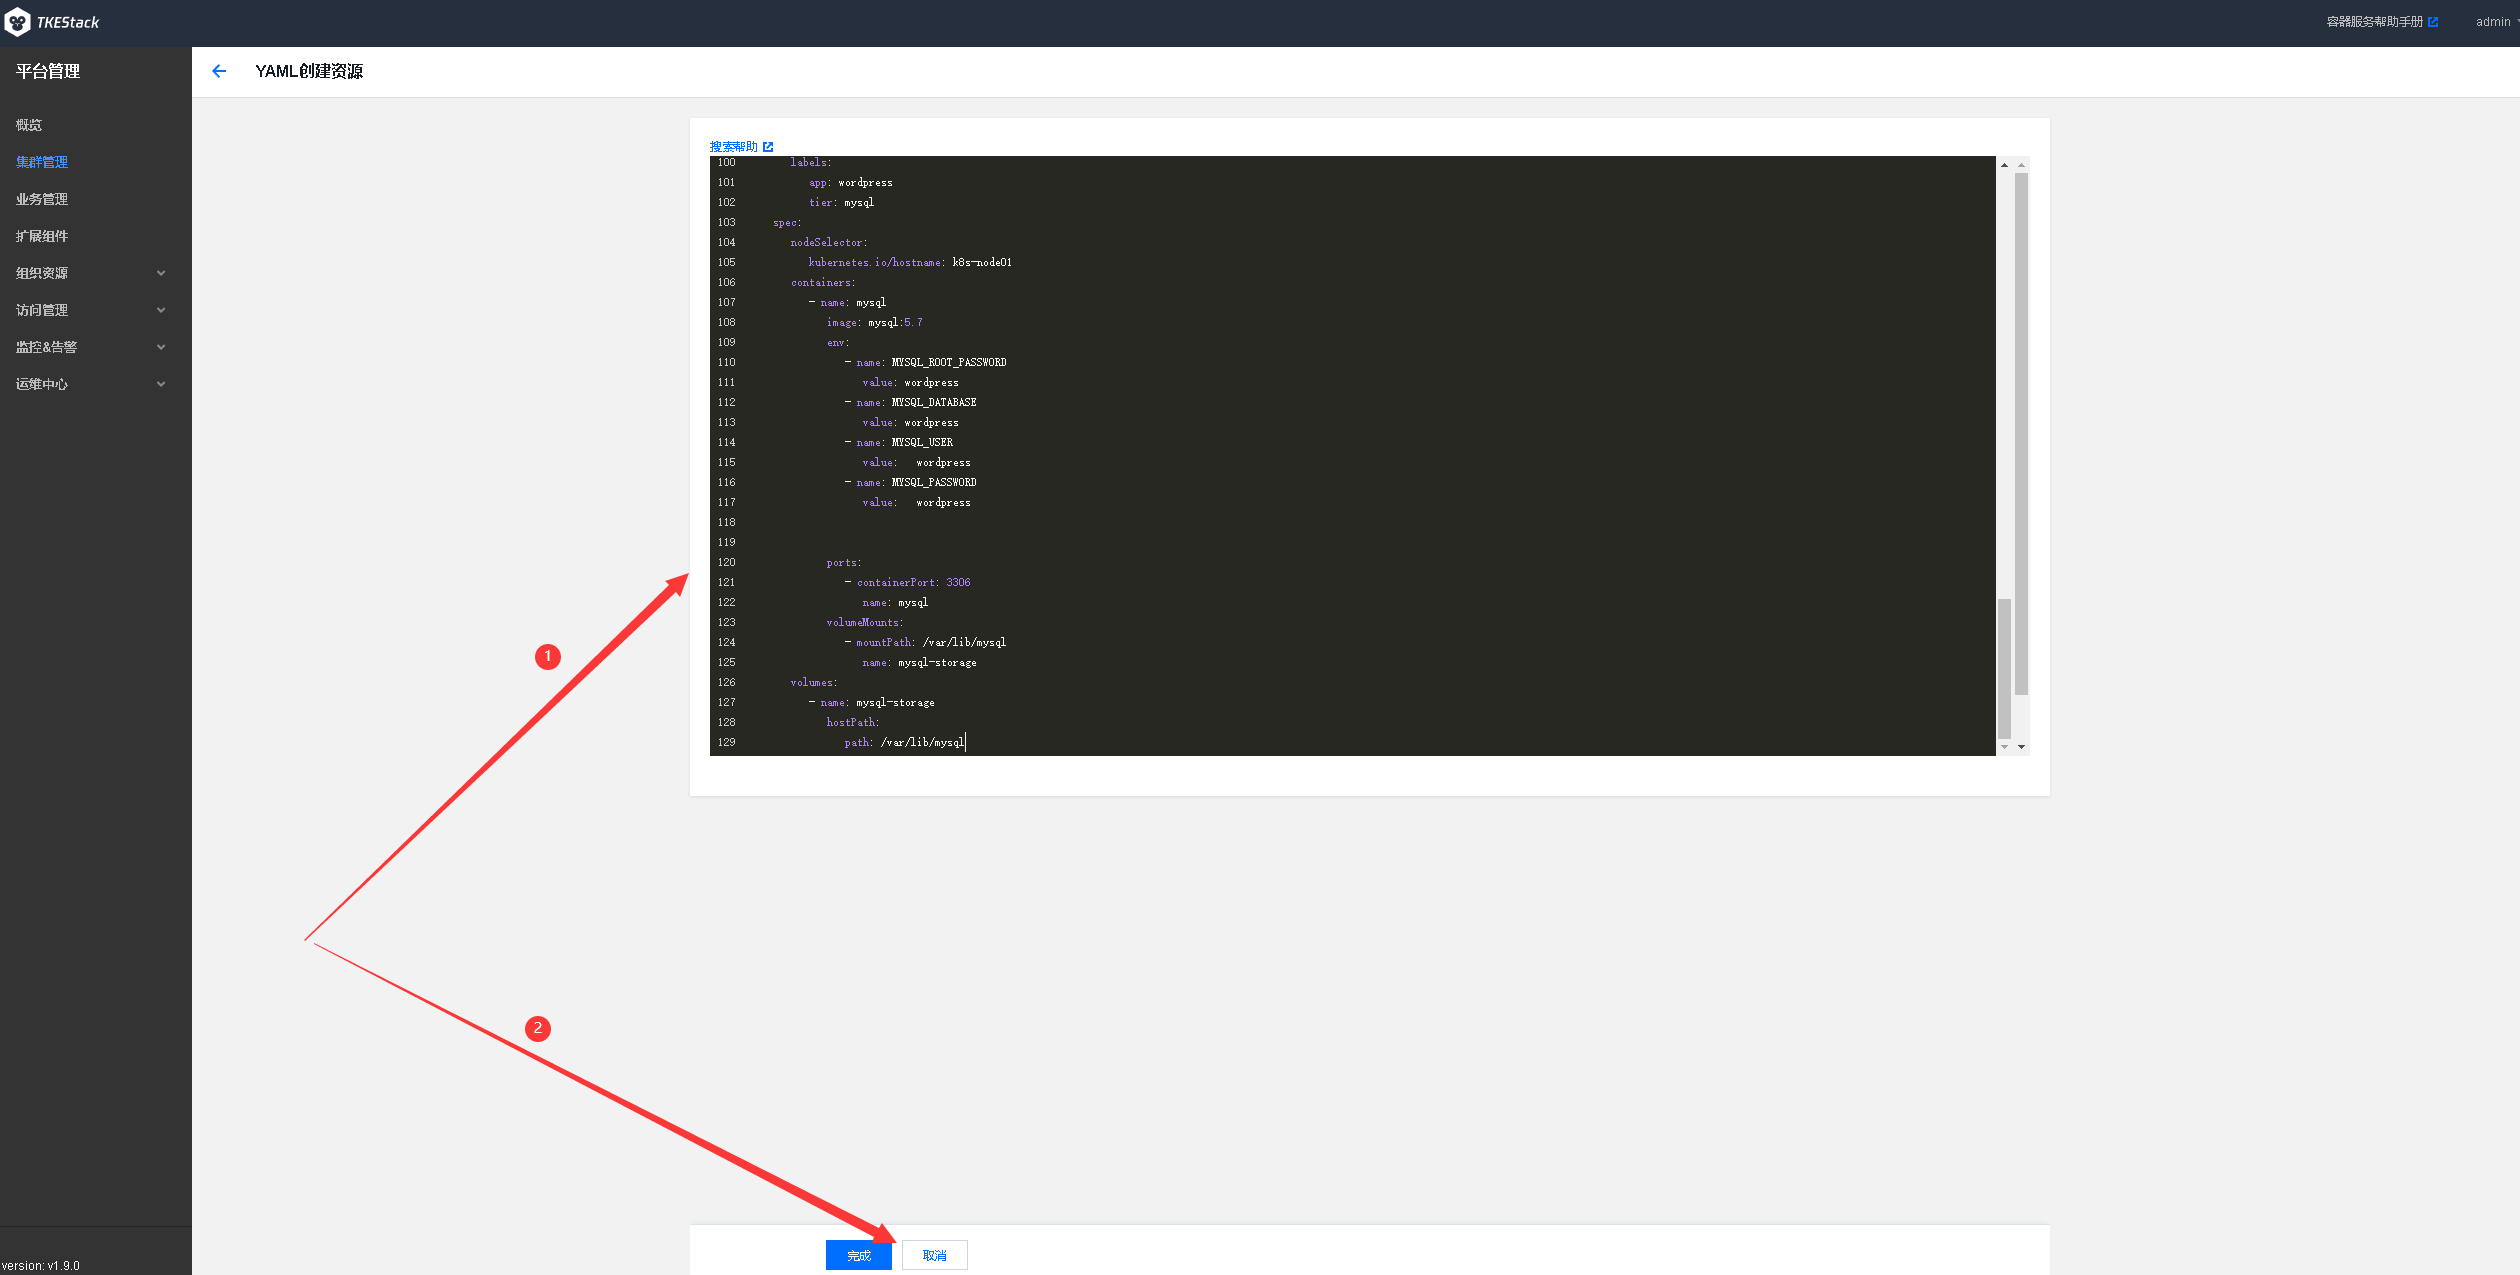
Task: Expand the 监控&告警 menu chevron
Action: [x=161, y=347]
